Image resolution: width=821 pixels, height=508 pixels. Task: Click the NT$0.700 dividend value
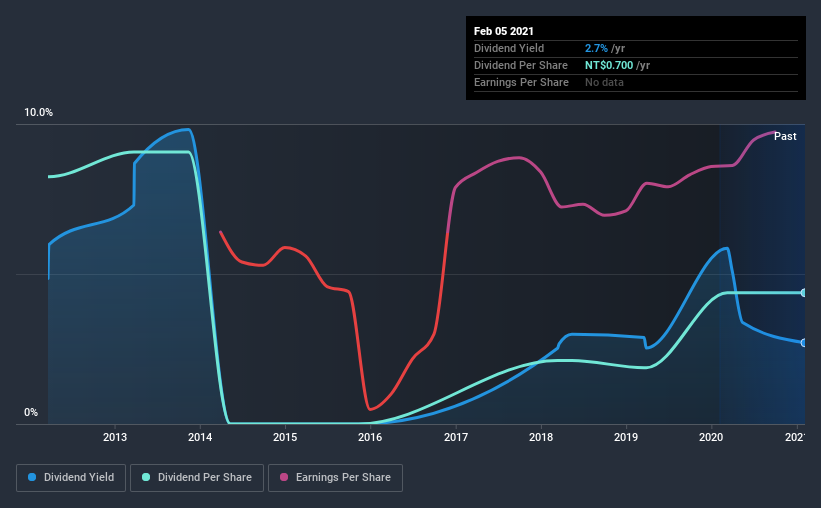coord(609,65)
